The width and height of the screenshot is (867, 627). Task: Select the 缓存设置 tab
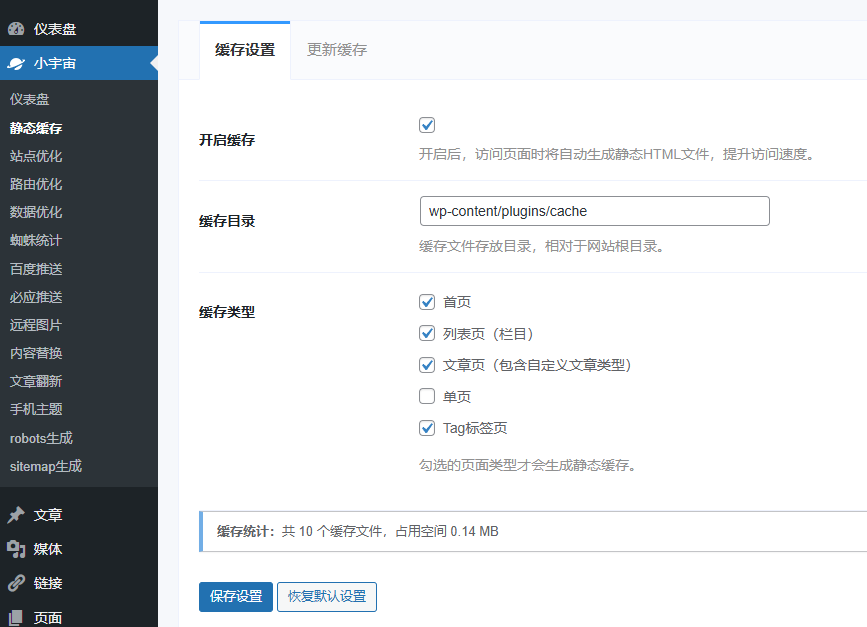(245, 50)
